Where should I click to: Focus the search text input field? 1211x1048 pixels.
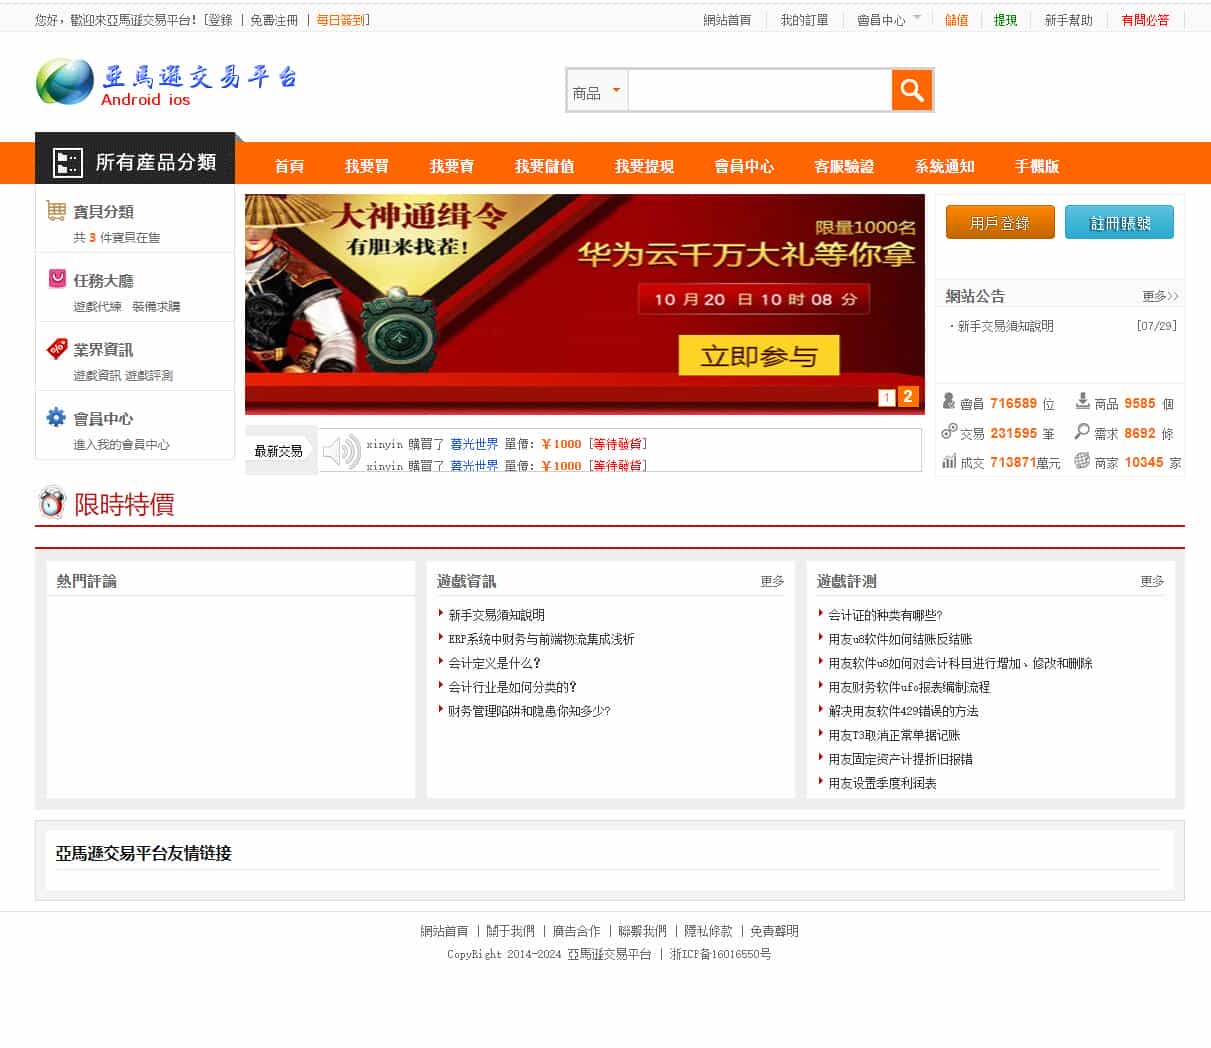coord(759,91)
